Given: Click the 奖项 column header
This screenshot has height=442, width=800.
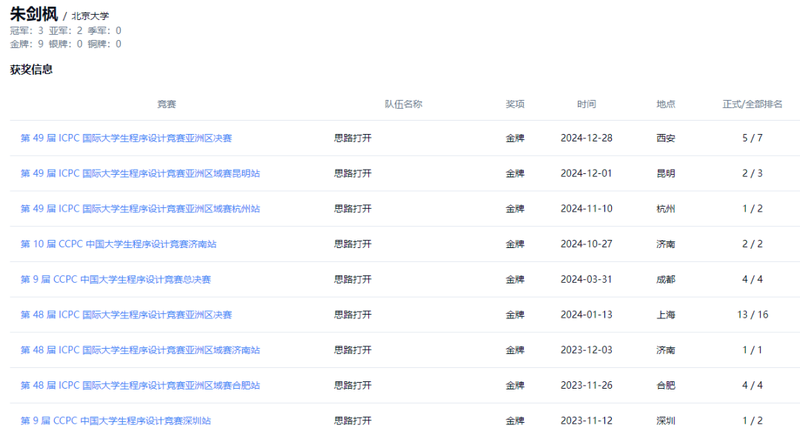Looking at the screenshot, I should (x=515, y=104).
